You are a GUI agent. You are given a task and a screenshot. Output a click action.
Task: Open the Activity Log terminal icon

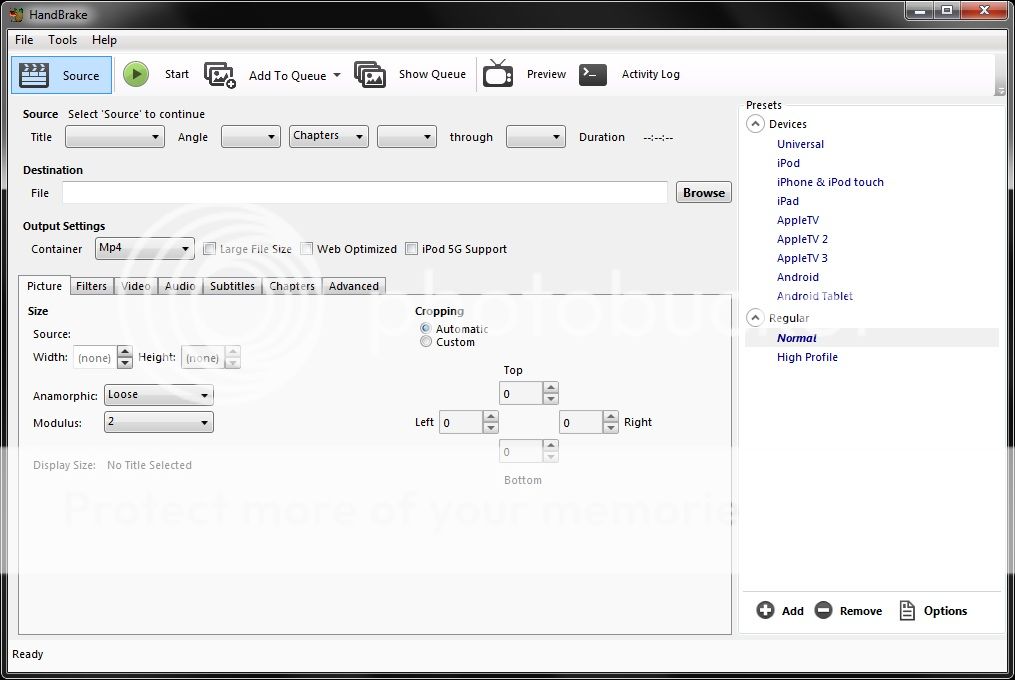pos(593,74)
